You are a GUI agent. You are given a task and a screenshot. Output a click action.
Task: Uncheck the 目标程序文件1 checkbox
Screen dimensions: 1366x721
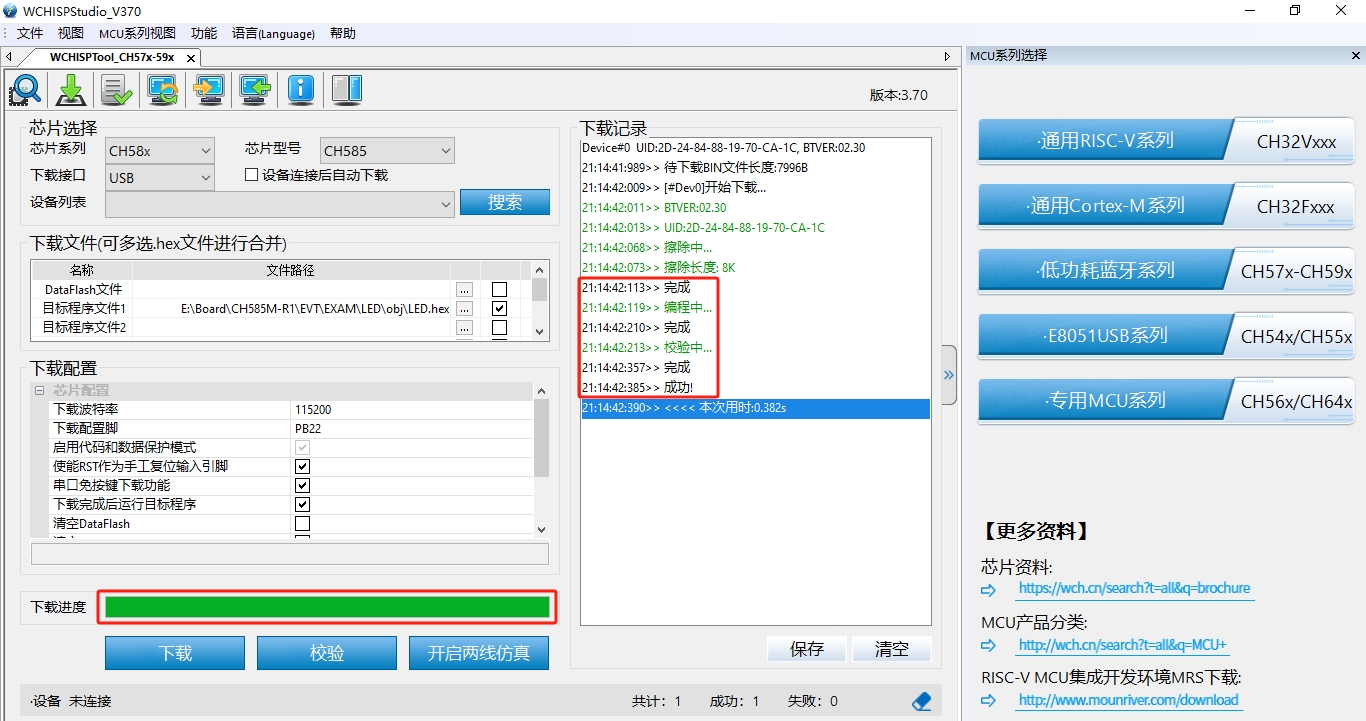pos(499,309)
